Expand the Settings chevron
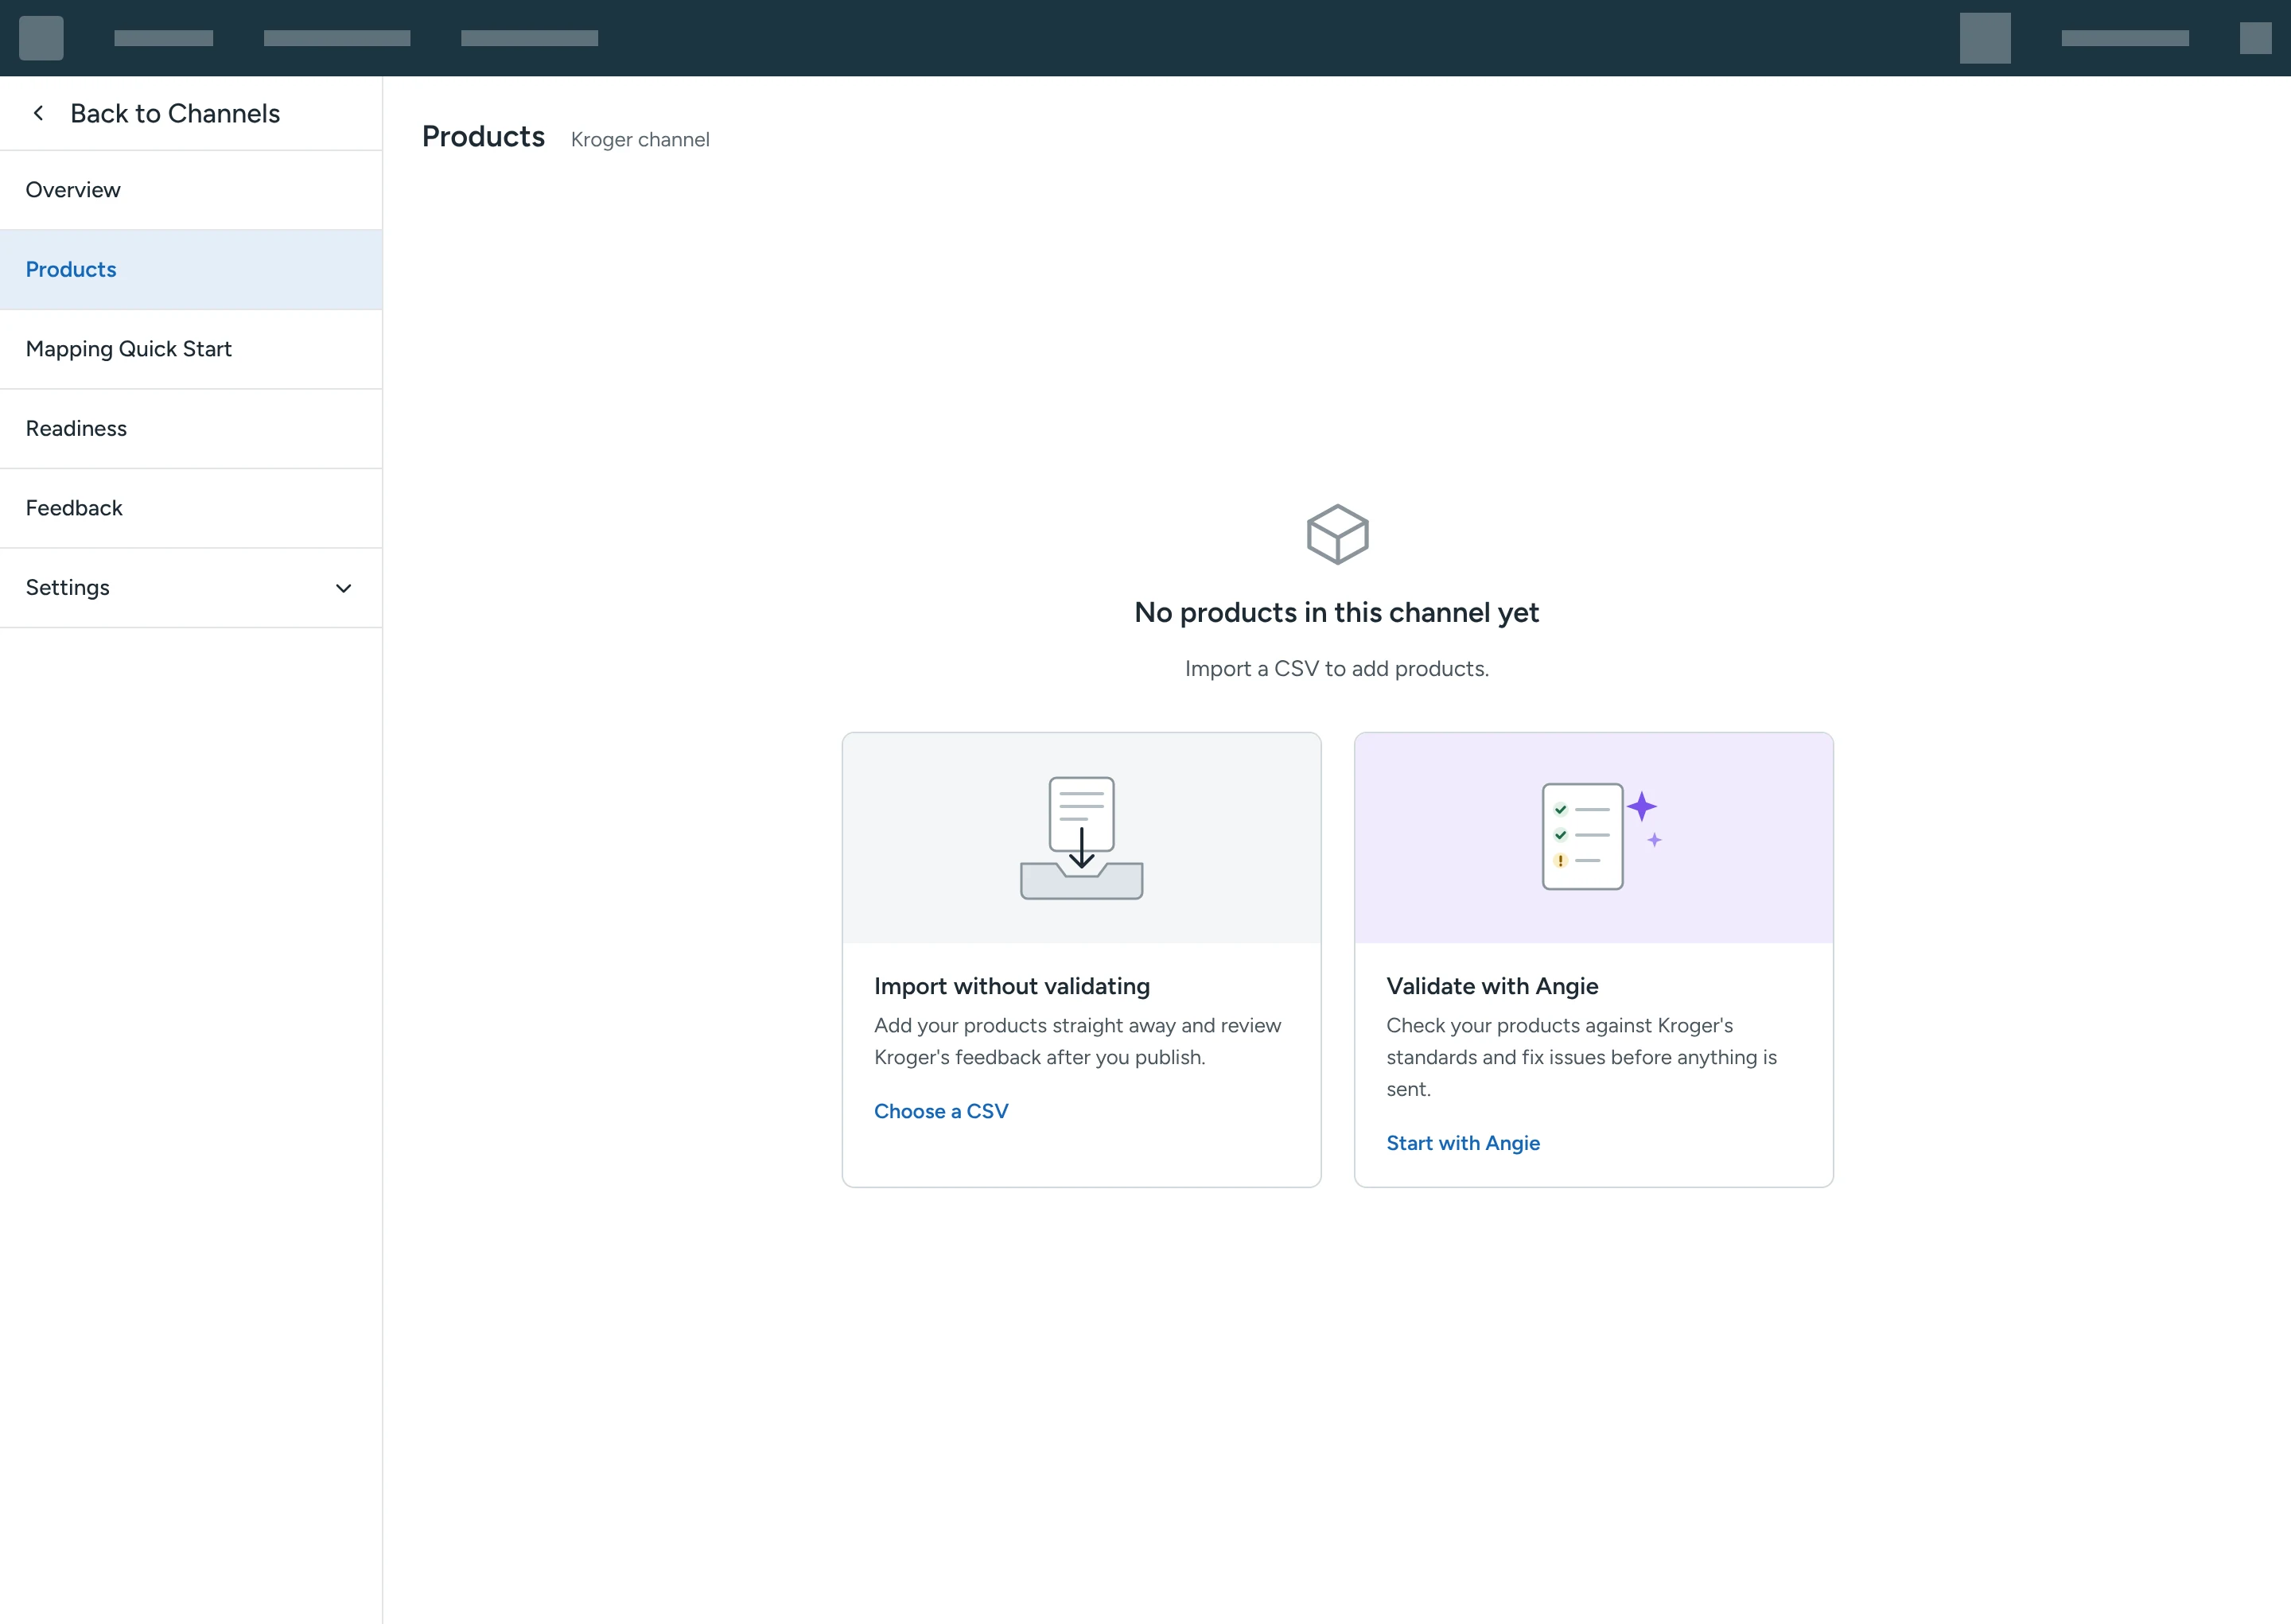This screenshot has width=2291, height=1624. (x=343, y=588)
